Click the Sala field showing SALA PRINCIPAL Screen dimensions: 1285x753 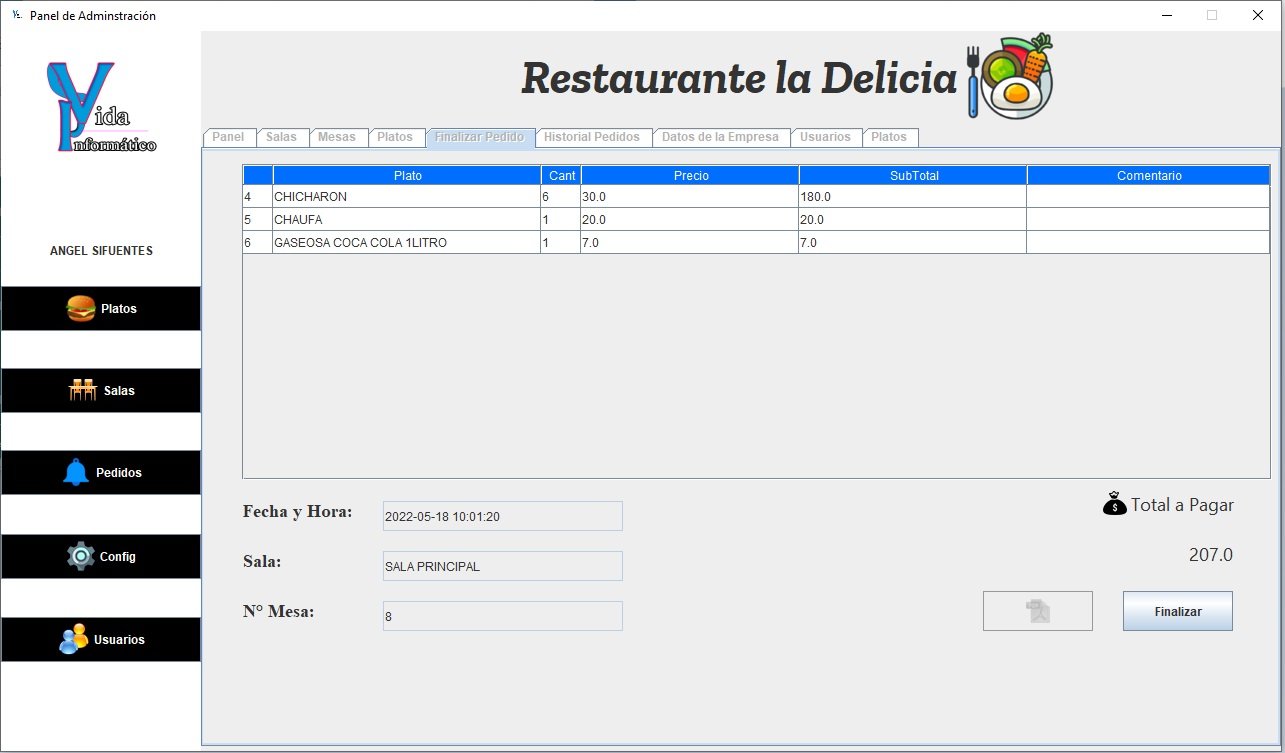[503, 566]
